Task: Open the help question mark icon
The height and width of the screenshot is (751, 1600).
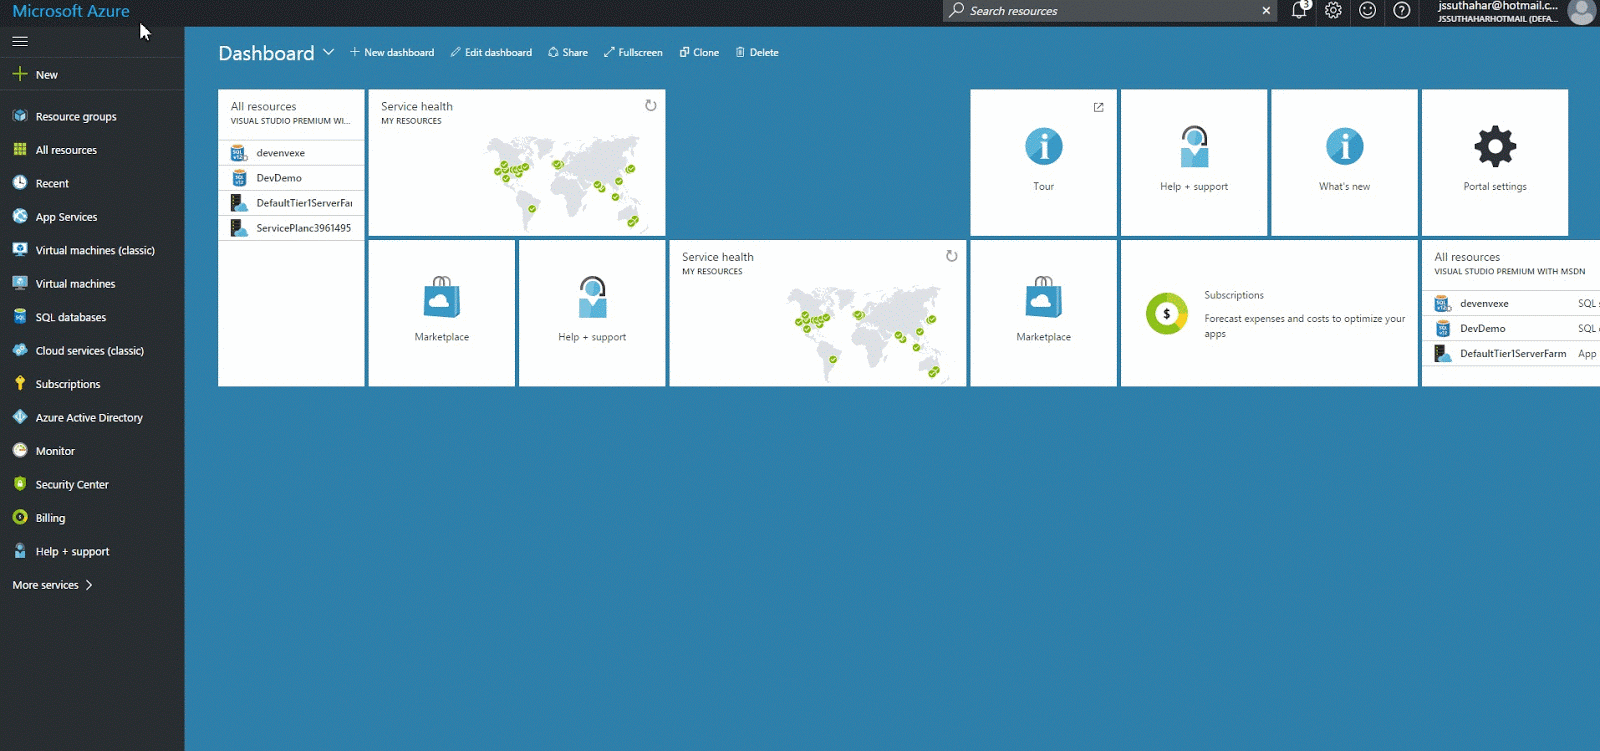Action: coord(1402,10)
